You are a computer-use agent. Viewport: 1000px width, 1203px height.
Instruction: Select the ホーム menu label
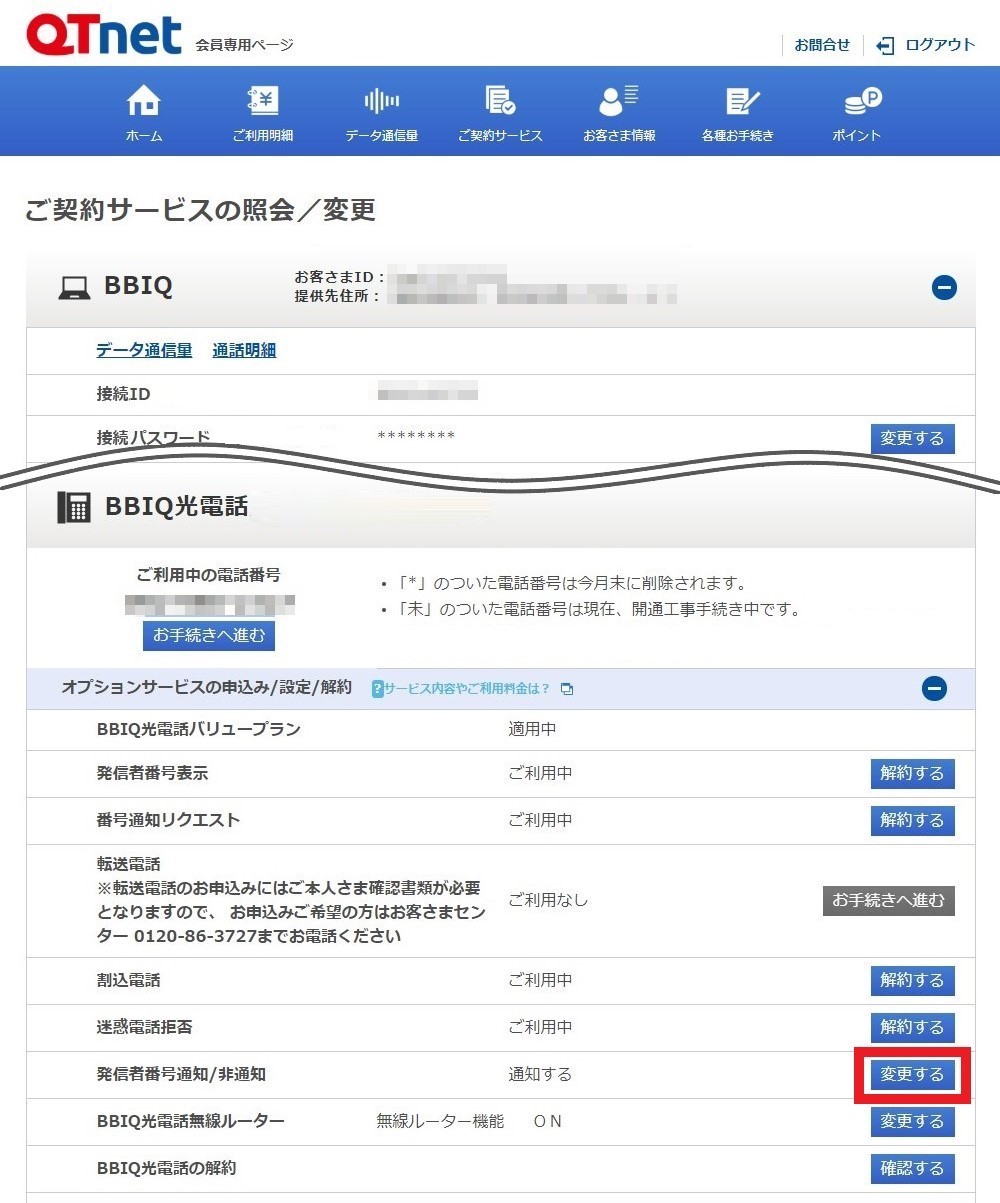click(x=144, y=136)
